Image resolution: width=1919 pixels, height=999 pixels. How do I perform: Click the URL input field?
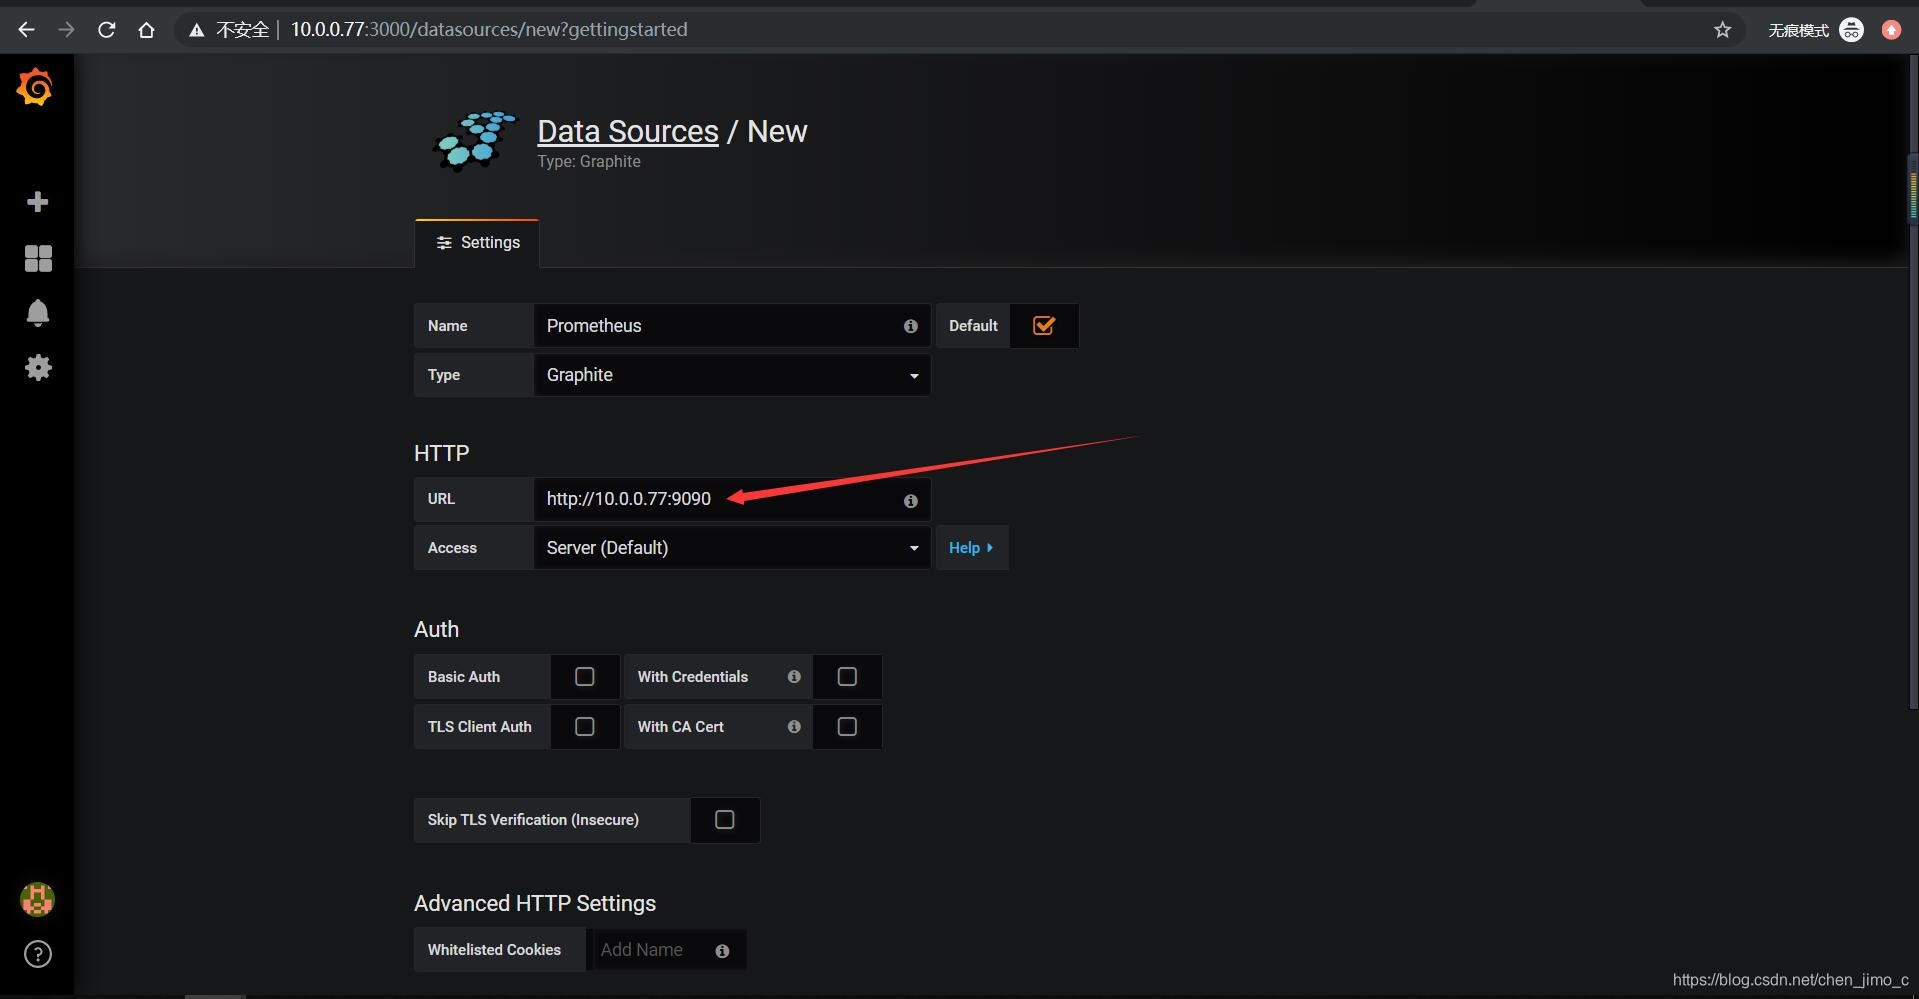point(732,499)
